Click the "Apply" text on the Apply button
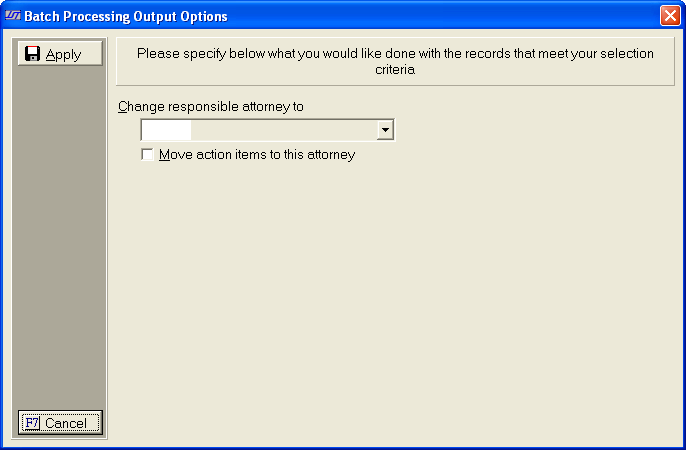Screen dimensions: 686x450 [64, 54]
